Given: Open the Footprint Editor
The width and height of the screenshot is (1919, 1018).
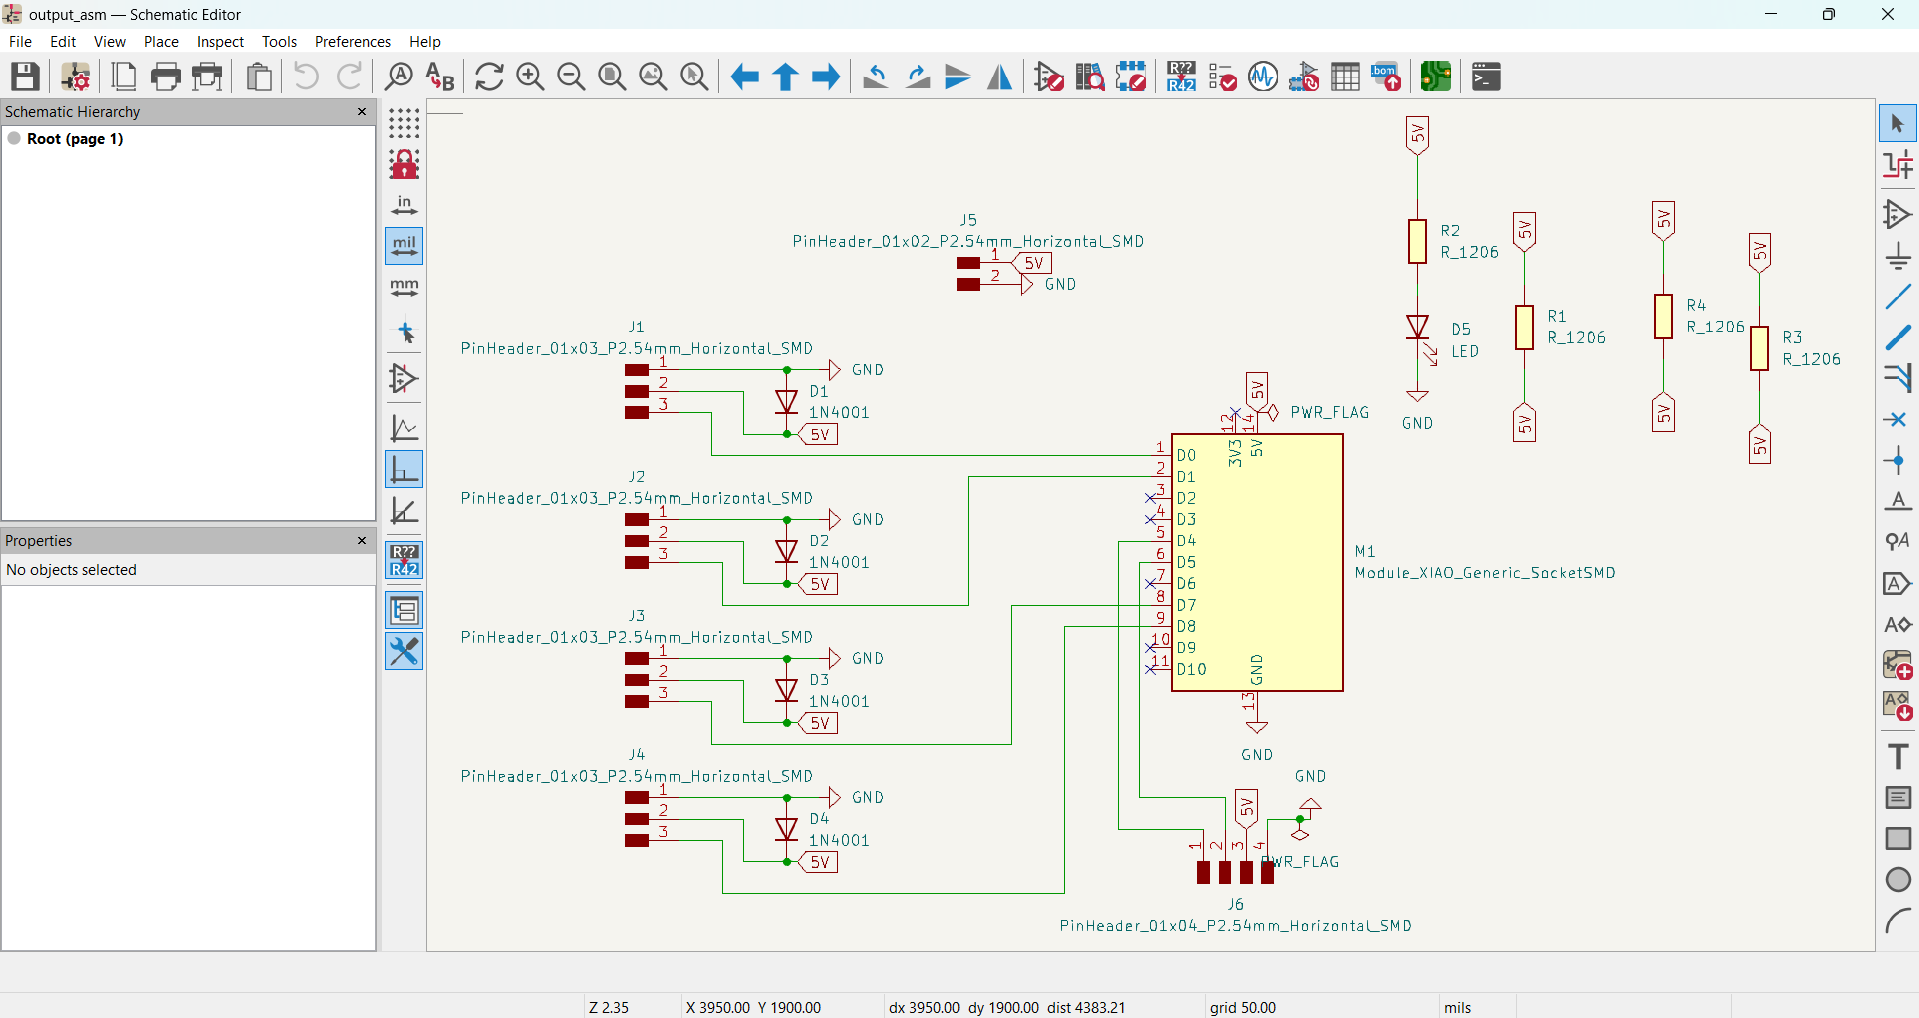Looking at the screenshot, I should pos(1131,76).
